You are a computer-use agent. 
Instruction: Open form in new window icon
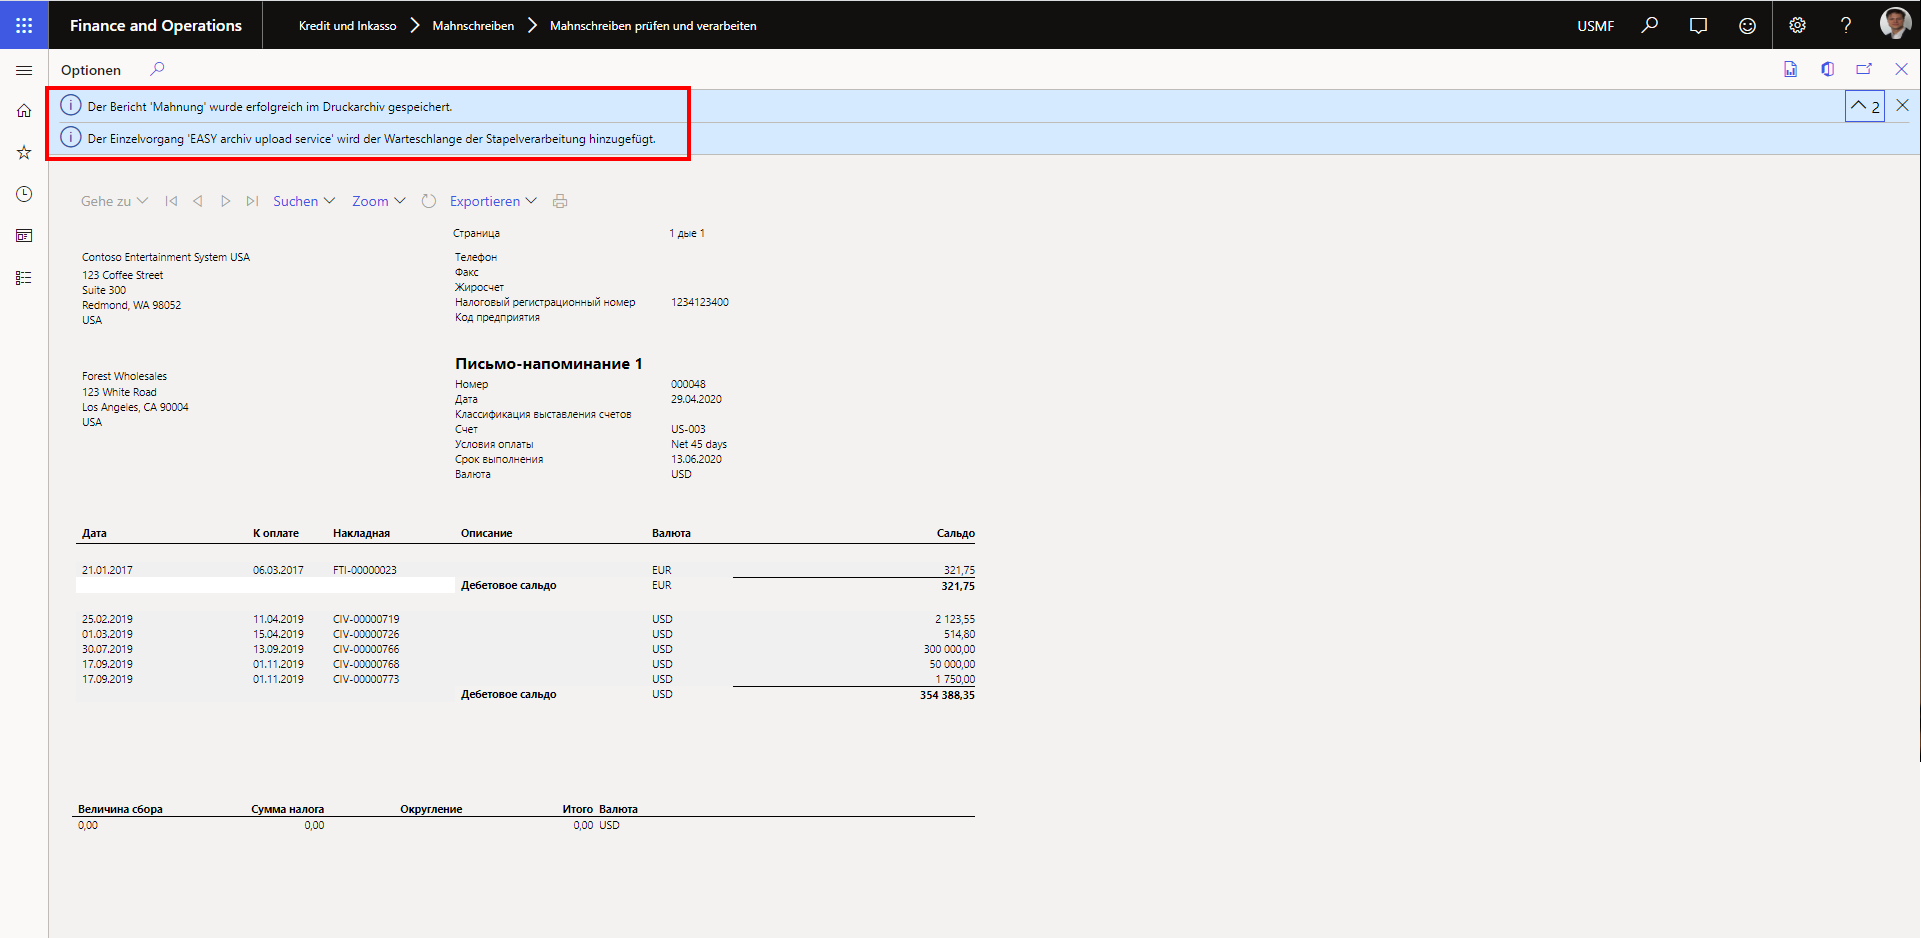[1864, 69]
